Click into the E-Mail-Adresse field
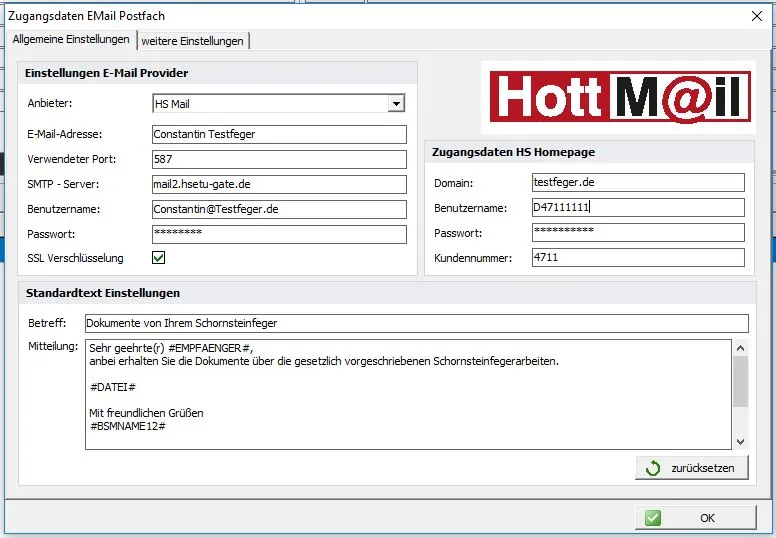Viewport: 776px width, 538px height. pos(279,134)
